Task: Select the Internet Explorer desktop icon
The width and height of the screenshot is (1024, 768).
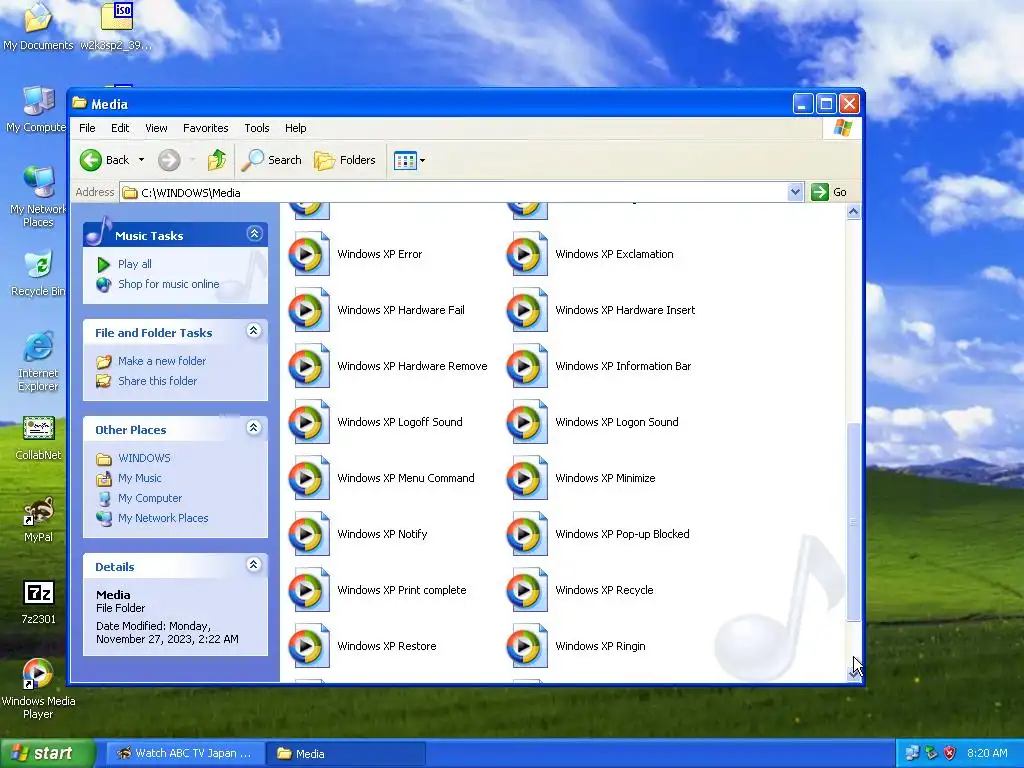Action: 39,361
